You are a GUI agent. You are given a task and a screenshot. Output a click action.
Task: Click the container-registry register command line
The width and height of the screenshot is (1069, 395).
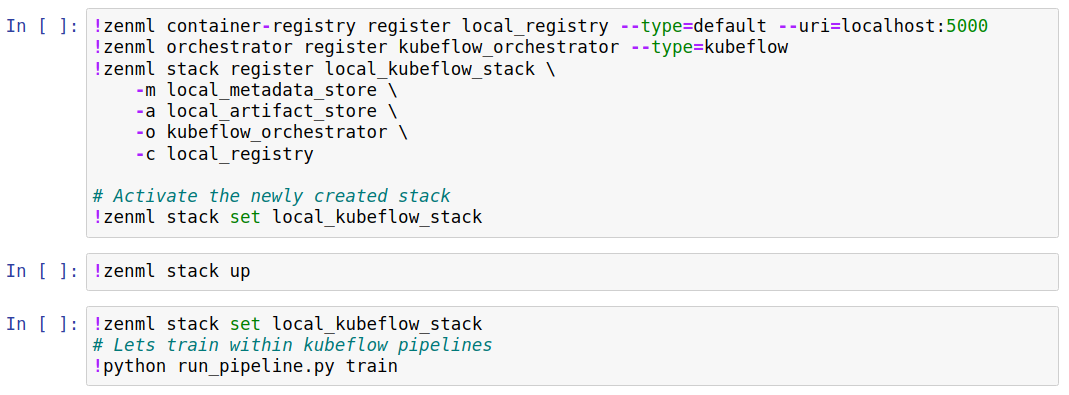tap(541, 27)
